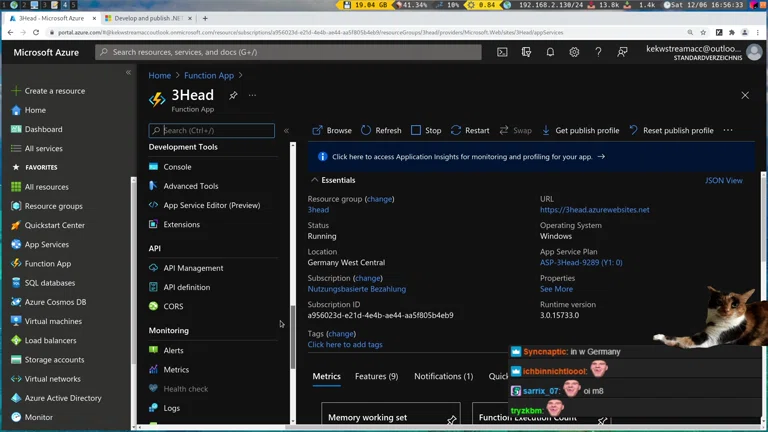Stop the function app
Image resolution: width=768 pixels, height=432 pixels.
point(426,130)
